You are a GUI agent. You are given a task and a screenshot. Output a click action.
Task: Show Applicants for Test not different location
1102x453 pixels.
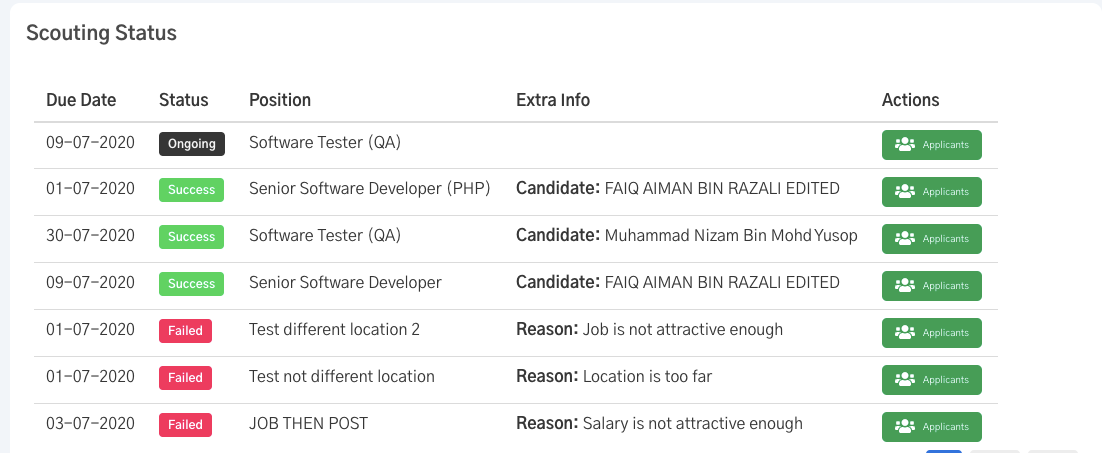click(x=931, y=380)
